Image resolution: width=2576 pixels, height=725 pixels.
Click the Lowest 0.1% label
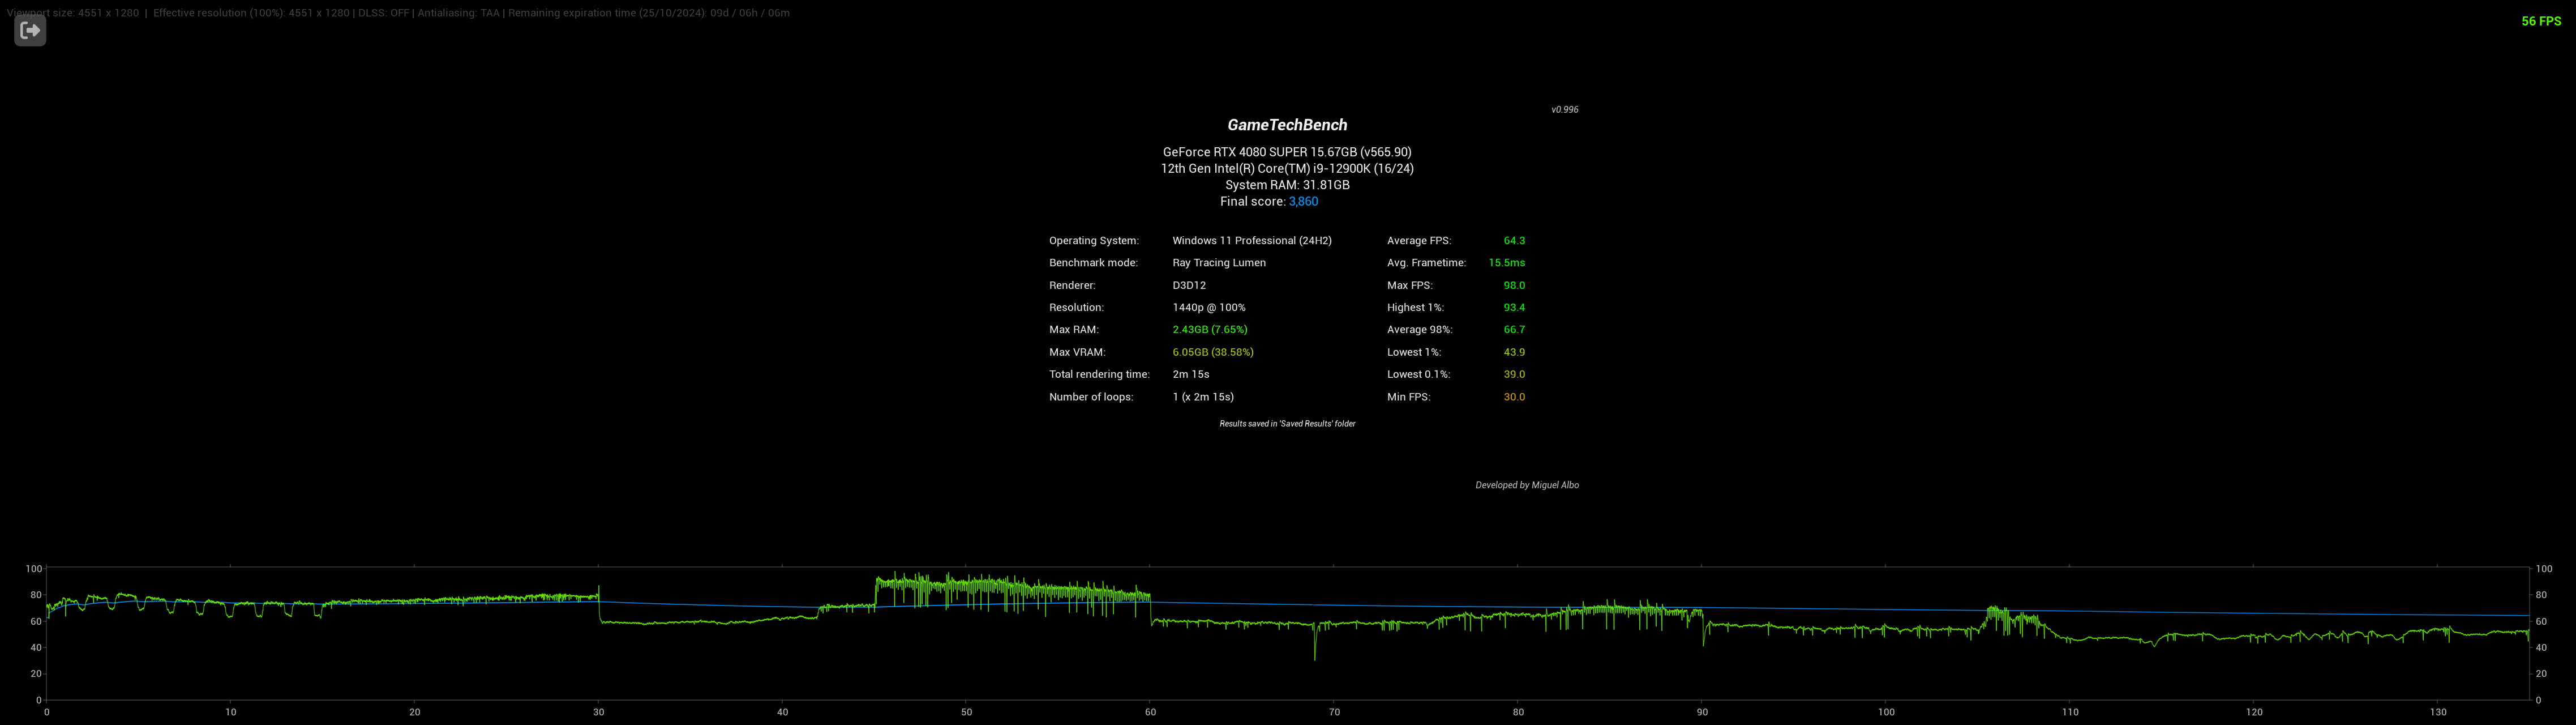pos(1418,375)
